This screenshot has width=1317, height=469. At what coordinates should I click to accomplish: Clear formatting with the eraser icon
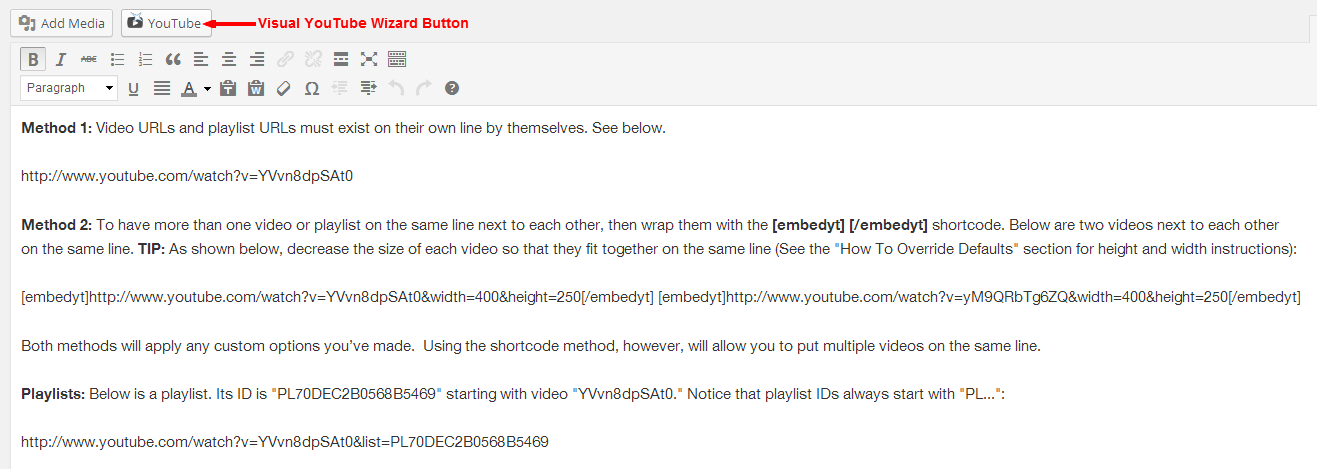click(x=283, y=88)
